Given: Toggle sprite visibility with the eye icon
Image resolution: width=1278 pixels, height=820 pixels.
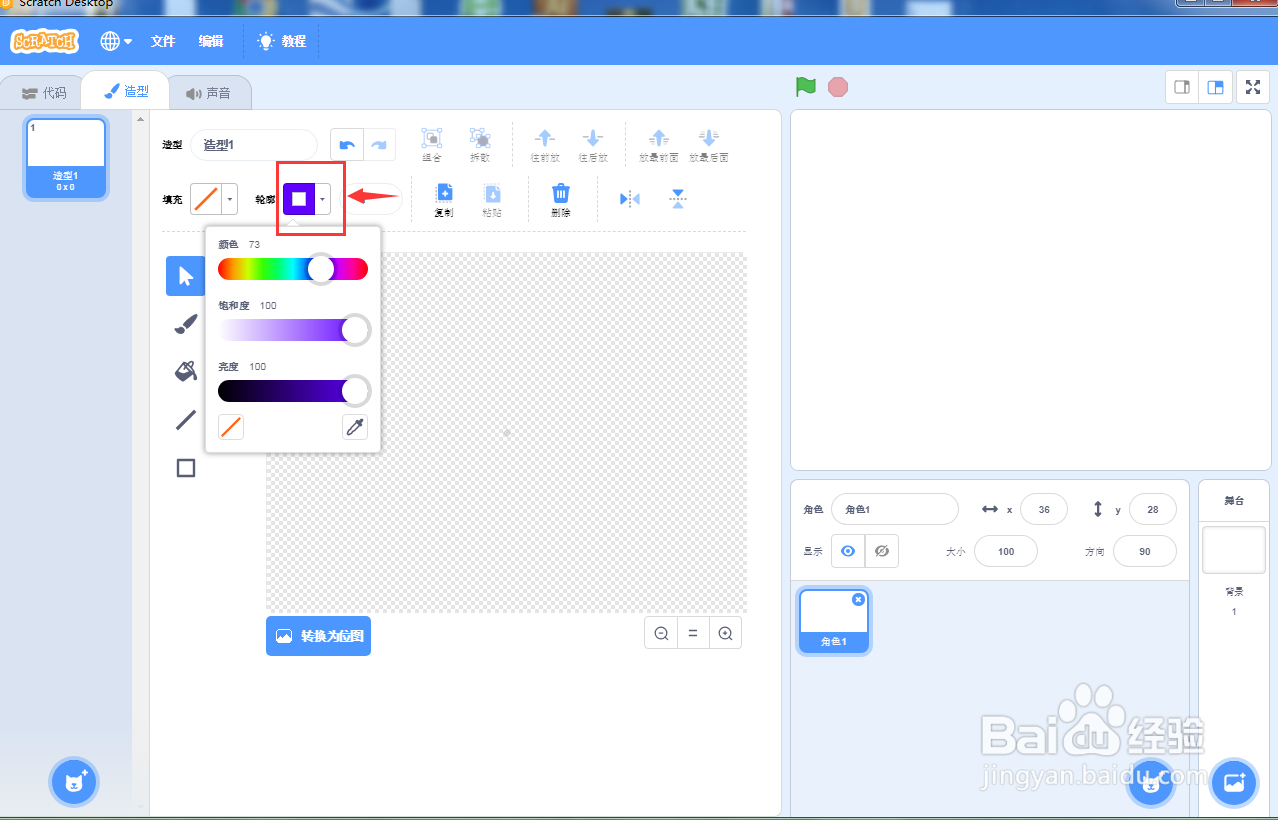Looking at the screenshot, I should pos(846,550).
